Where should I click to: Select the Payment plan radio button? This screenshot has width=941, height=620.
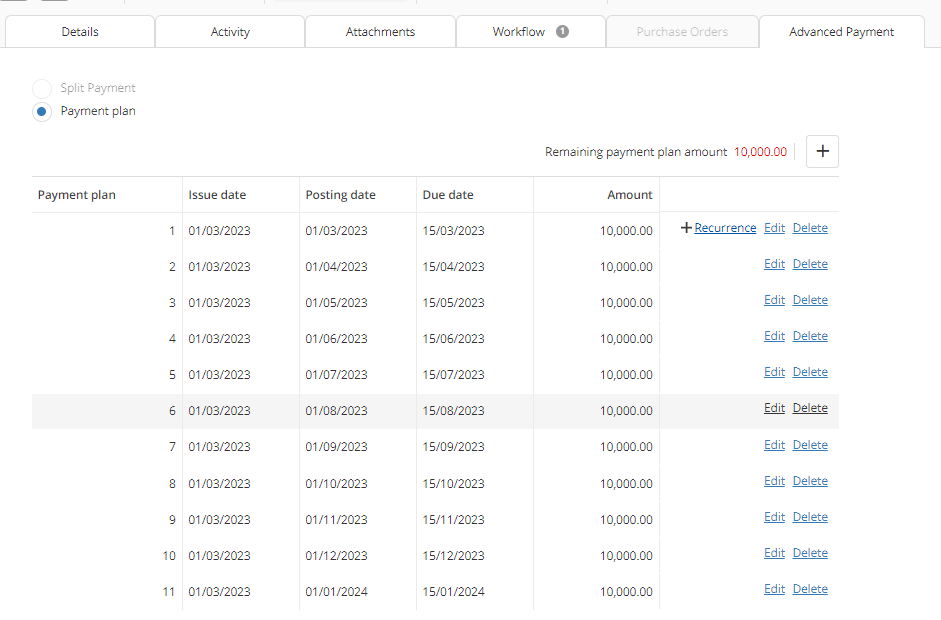pyautogui.click(x=42, y=112)
